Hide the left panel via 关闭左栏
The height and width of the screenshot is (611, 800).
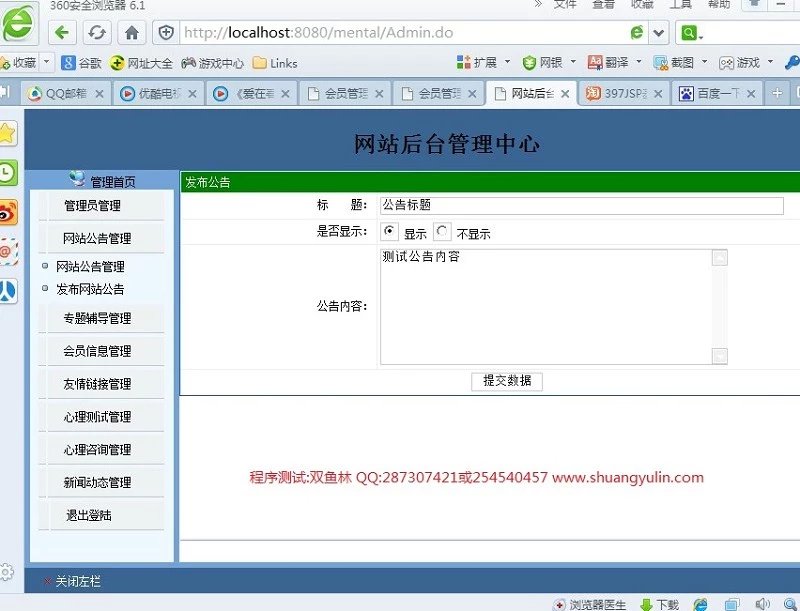pos(71,581)
